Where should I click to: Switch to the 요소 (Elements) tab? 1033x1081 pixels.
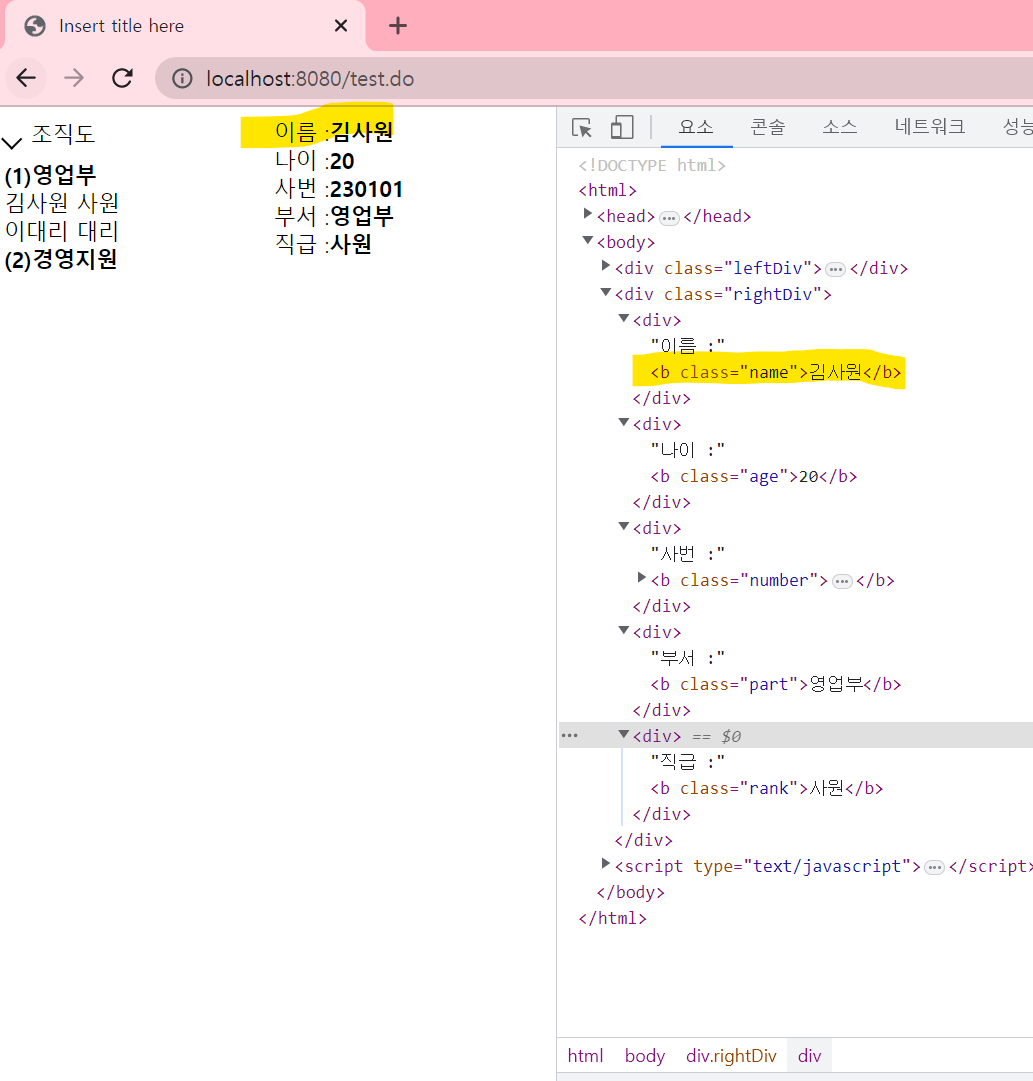click(x=696, y=127)
